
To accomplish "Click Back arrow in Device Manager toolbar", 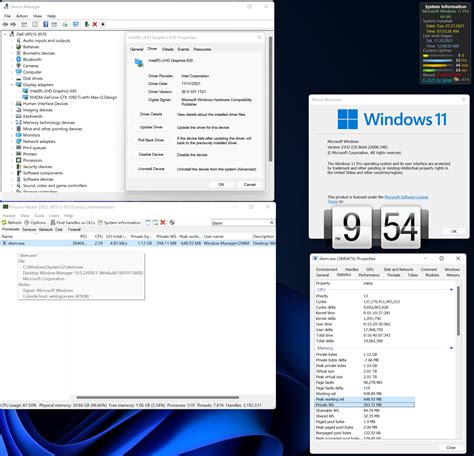I will click(x=5, y=24).
